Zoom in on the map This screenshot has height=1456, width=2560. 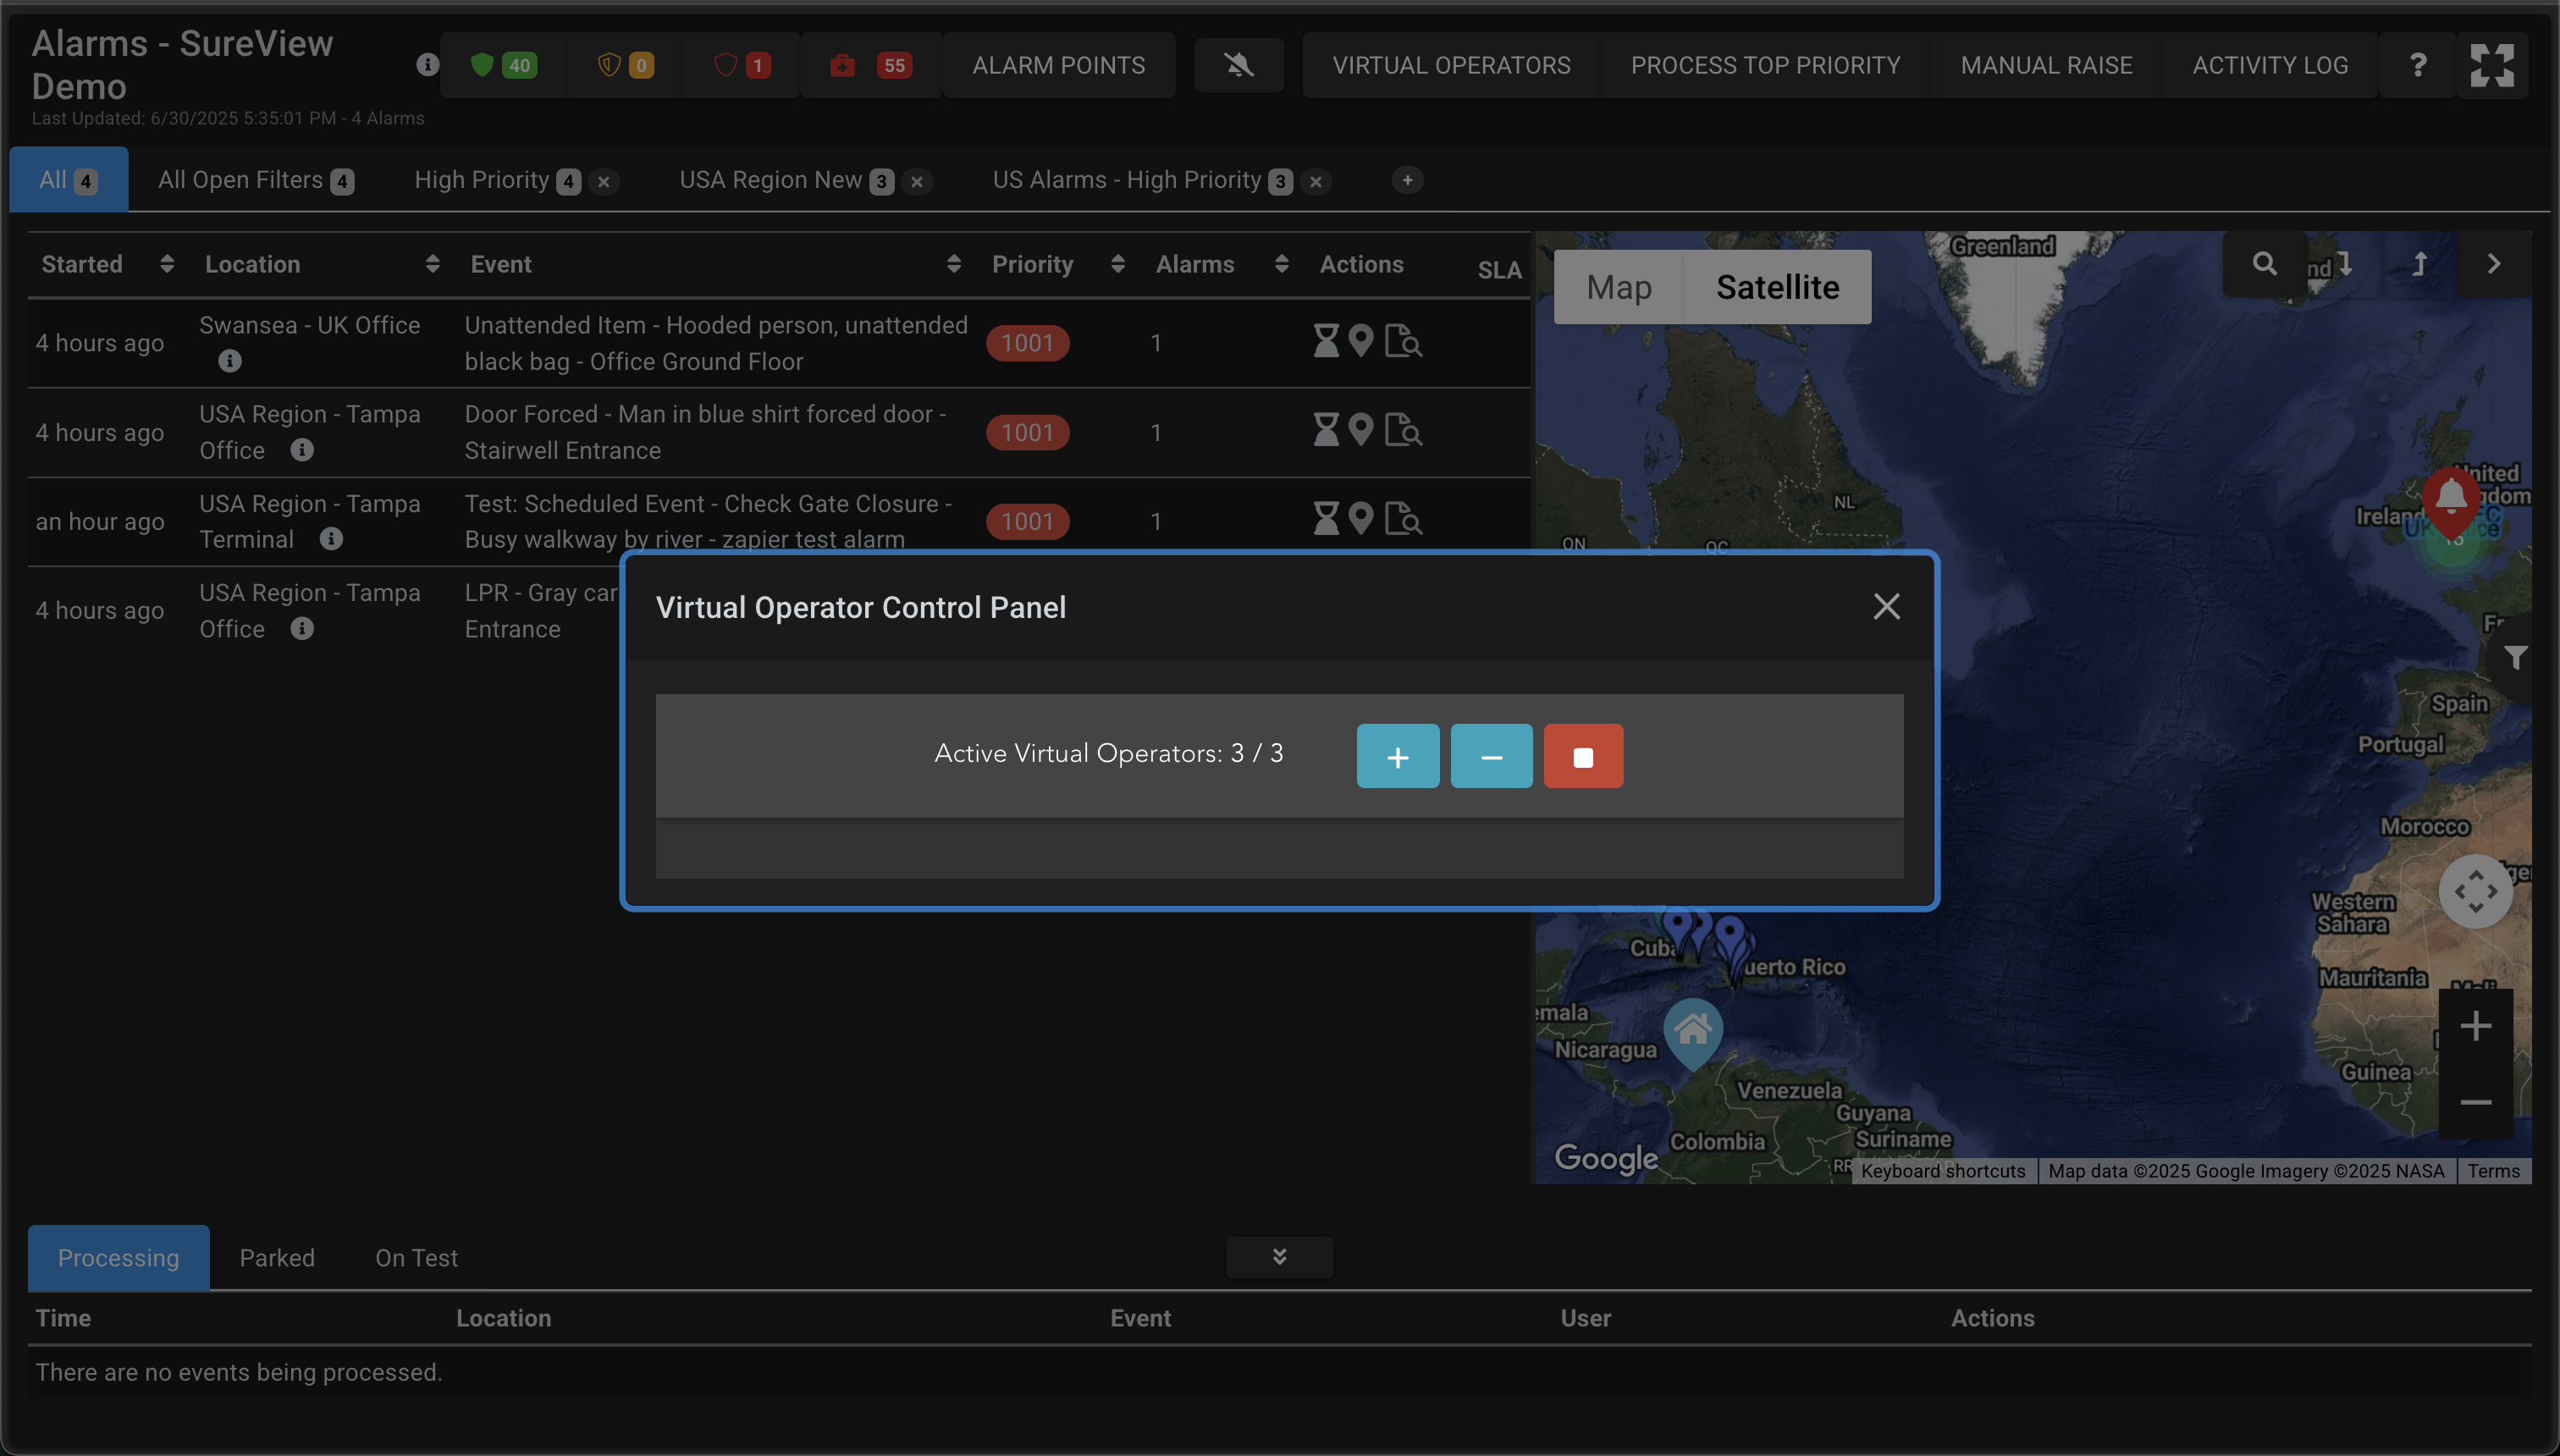(x=2475, y=1026)
